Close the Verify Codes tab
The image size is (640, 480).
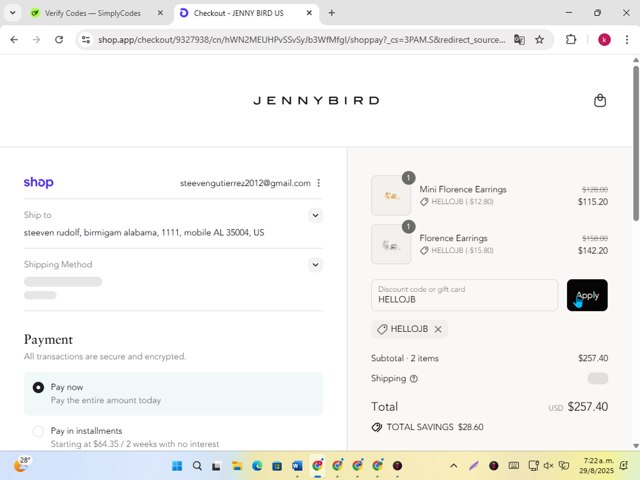[160, 13]
